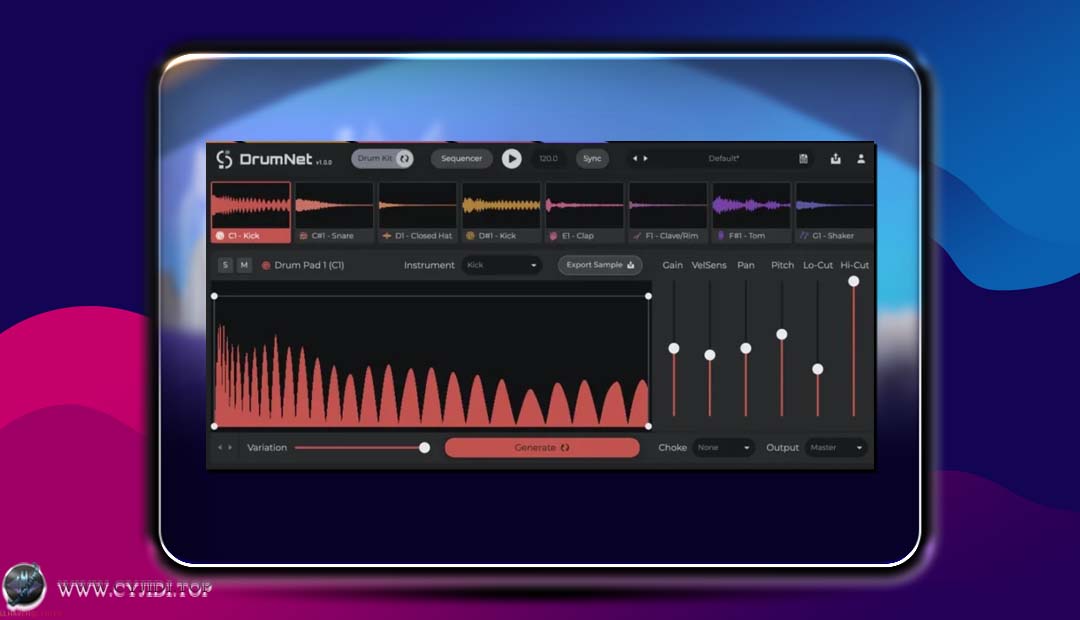Select the F#1 - Tom pad label
The image size is (1080, 620).
pos(747,236)
